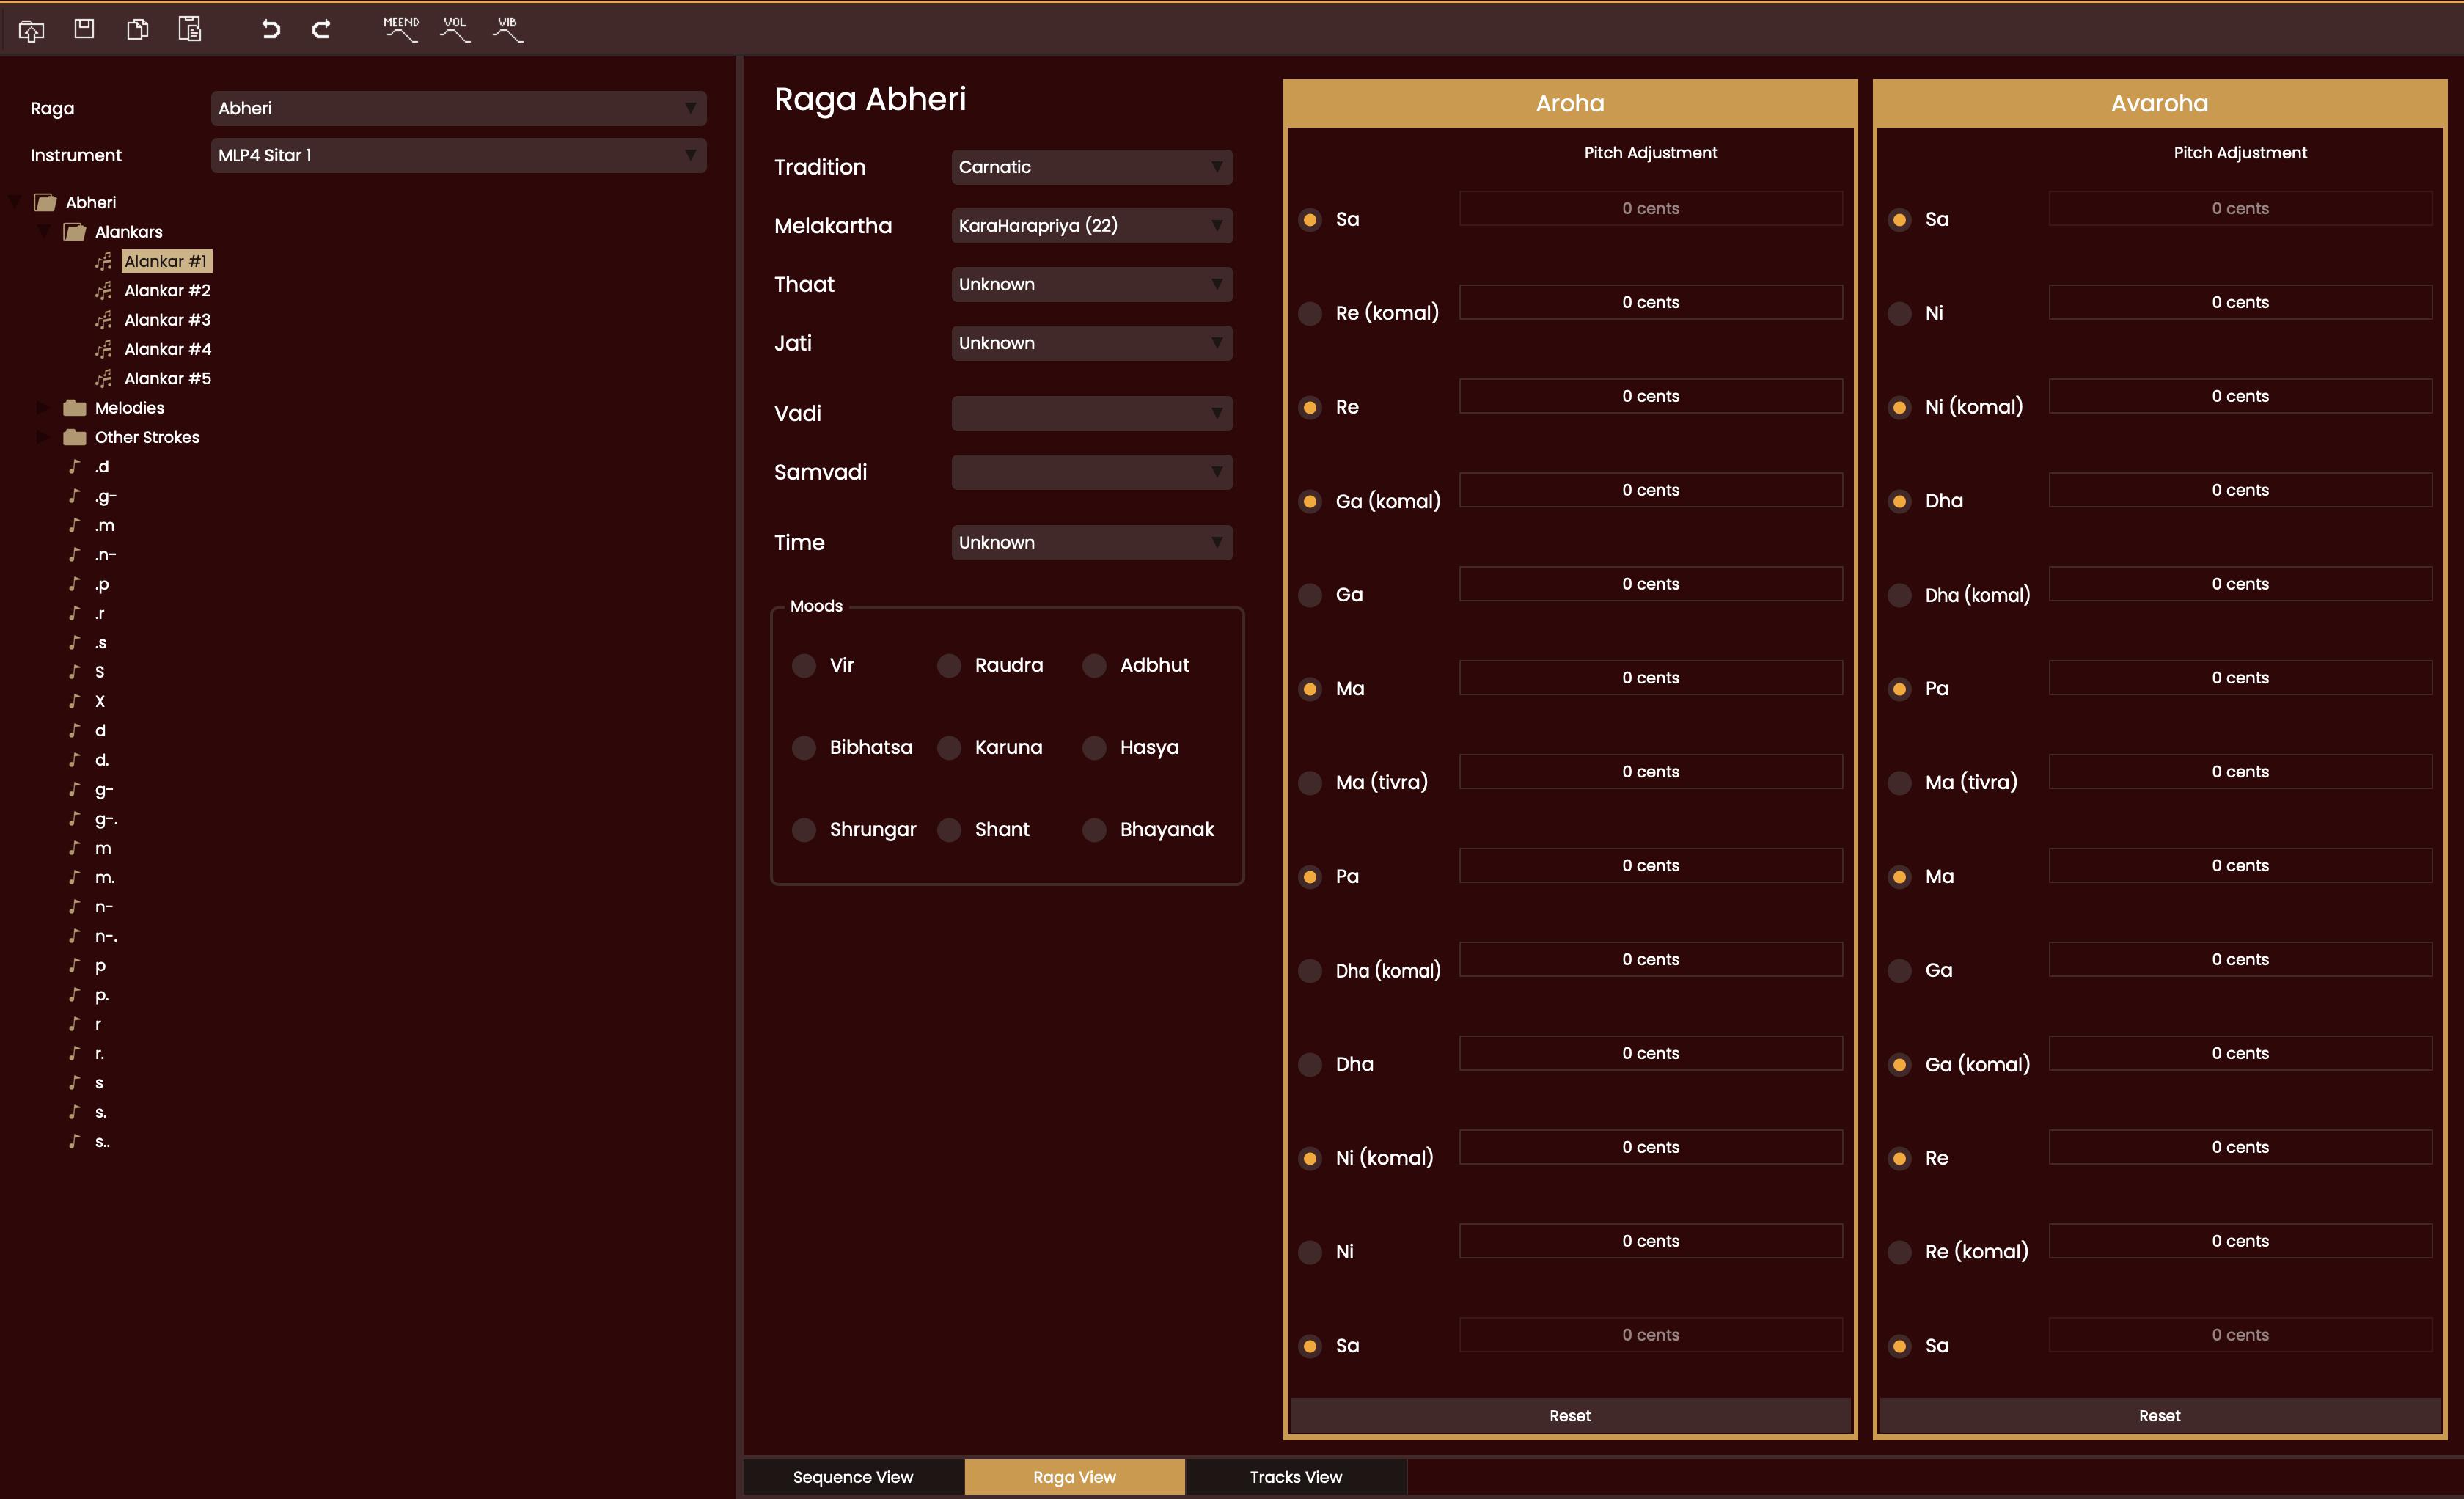
Task: Save using the floppy disk icon
Action: tap(84, 29)
